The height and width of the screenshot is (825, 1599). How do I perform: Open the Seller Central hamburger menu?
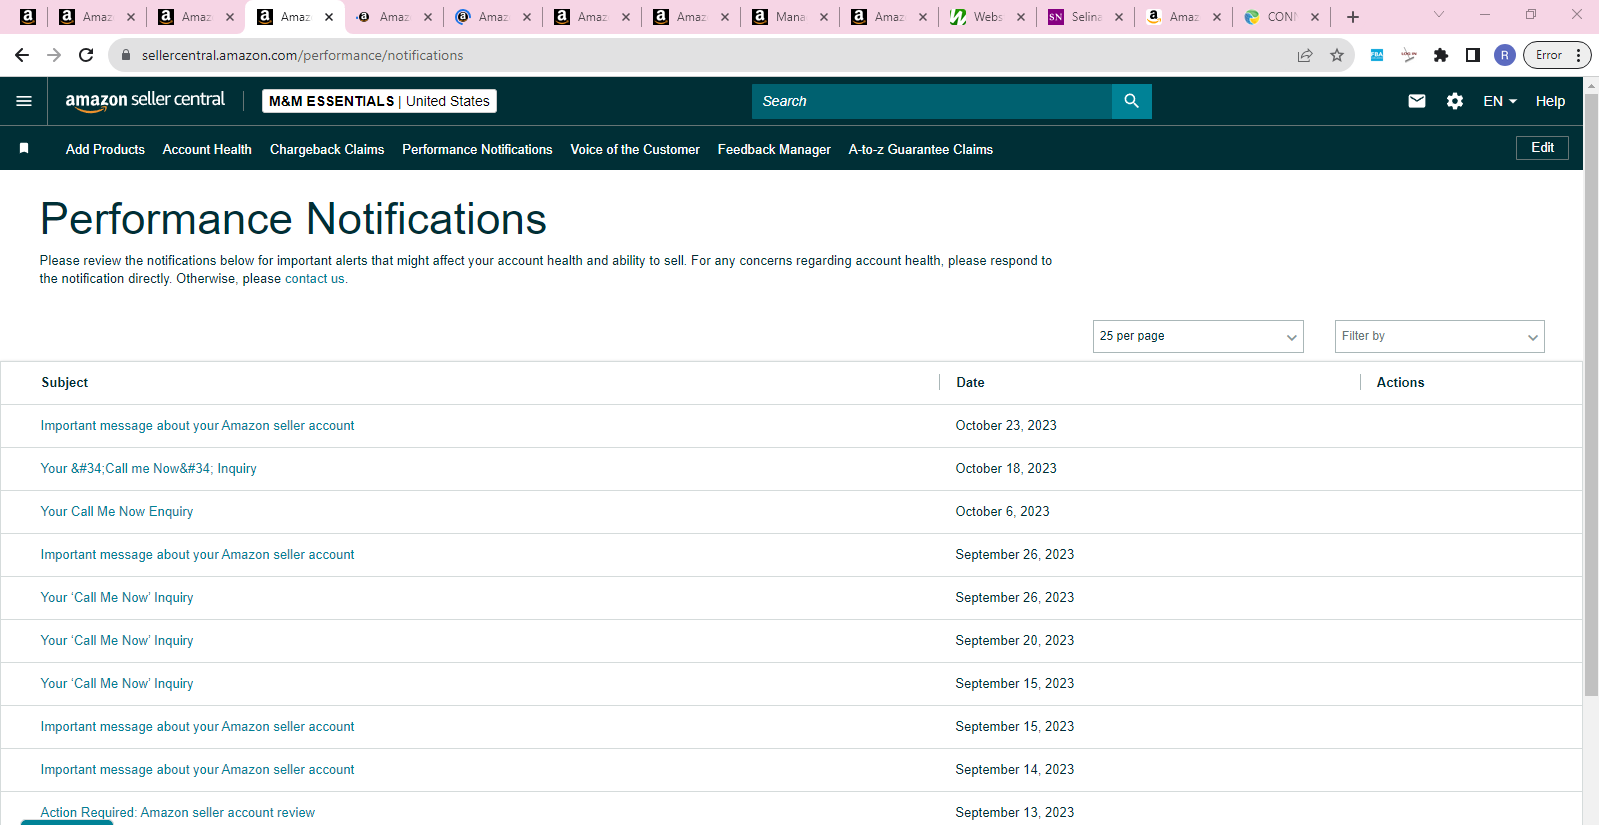pyautogui.click(x=24, y=101)
